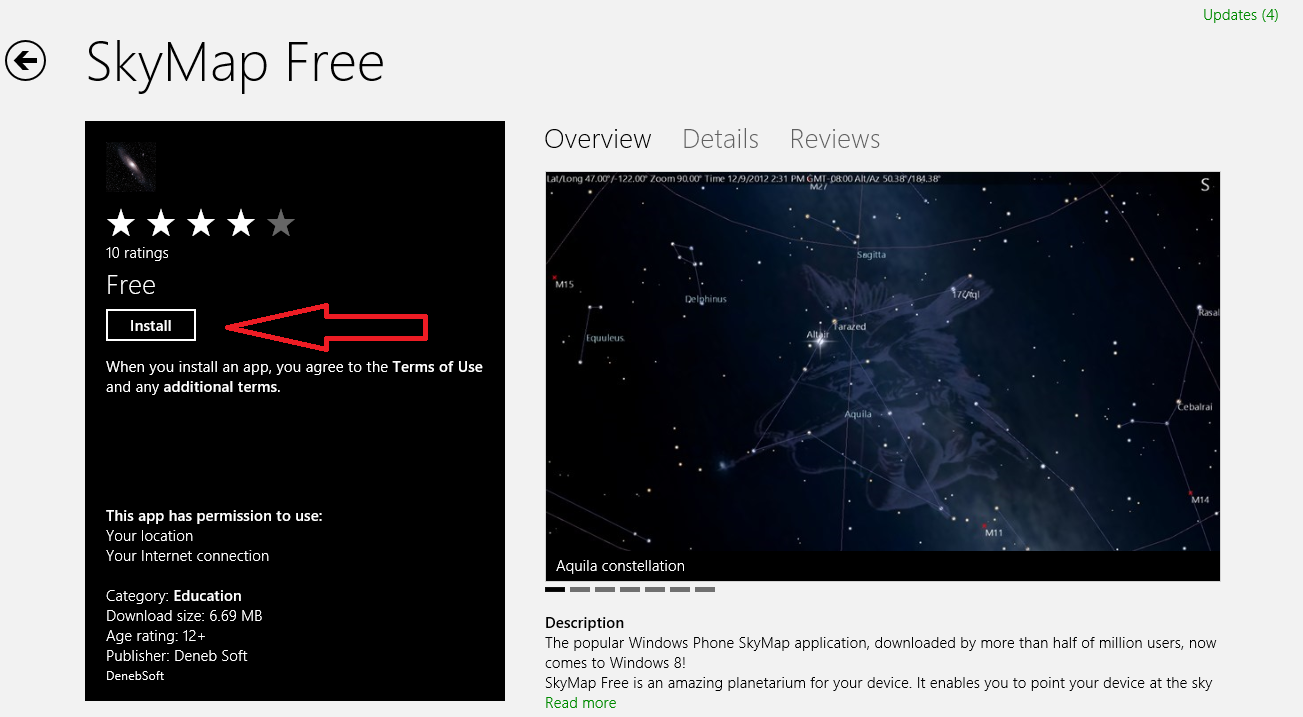
Task: Install the SkyMap Free app
Action: point(151,325)
